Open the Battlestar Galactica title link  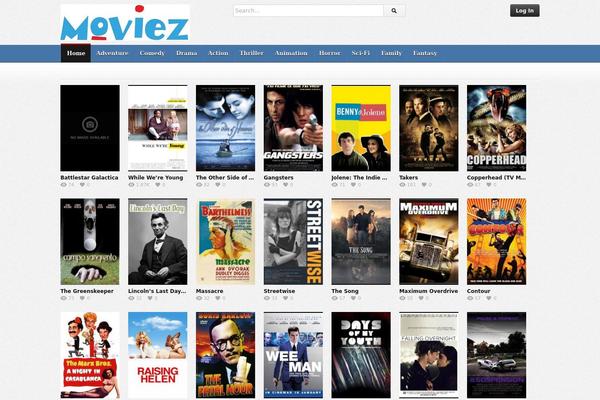coord(89,178)
